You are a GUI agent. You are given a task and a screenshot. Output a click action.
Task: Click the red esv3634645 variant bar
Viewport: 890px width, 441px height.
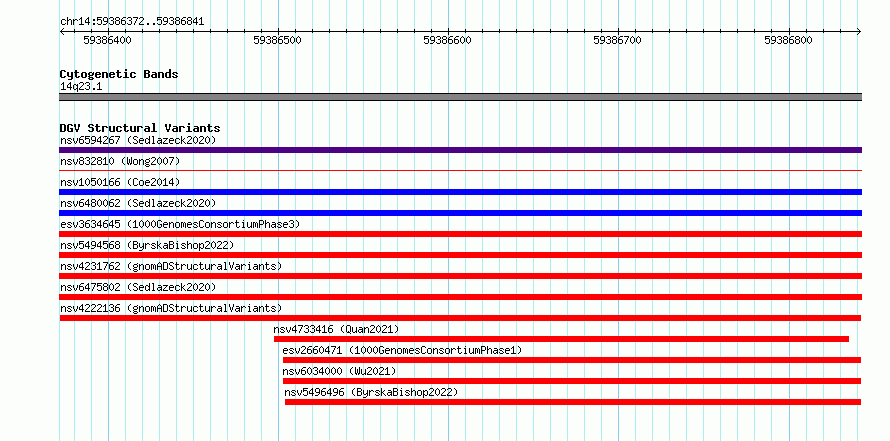point(460,234)
